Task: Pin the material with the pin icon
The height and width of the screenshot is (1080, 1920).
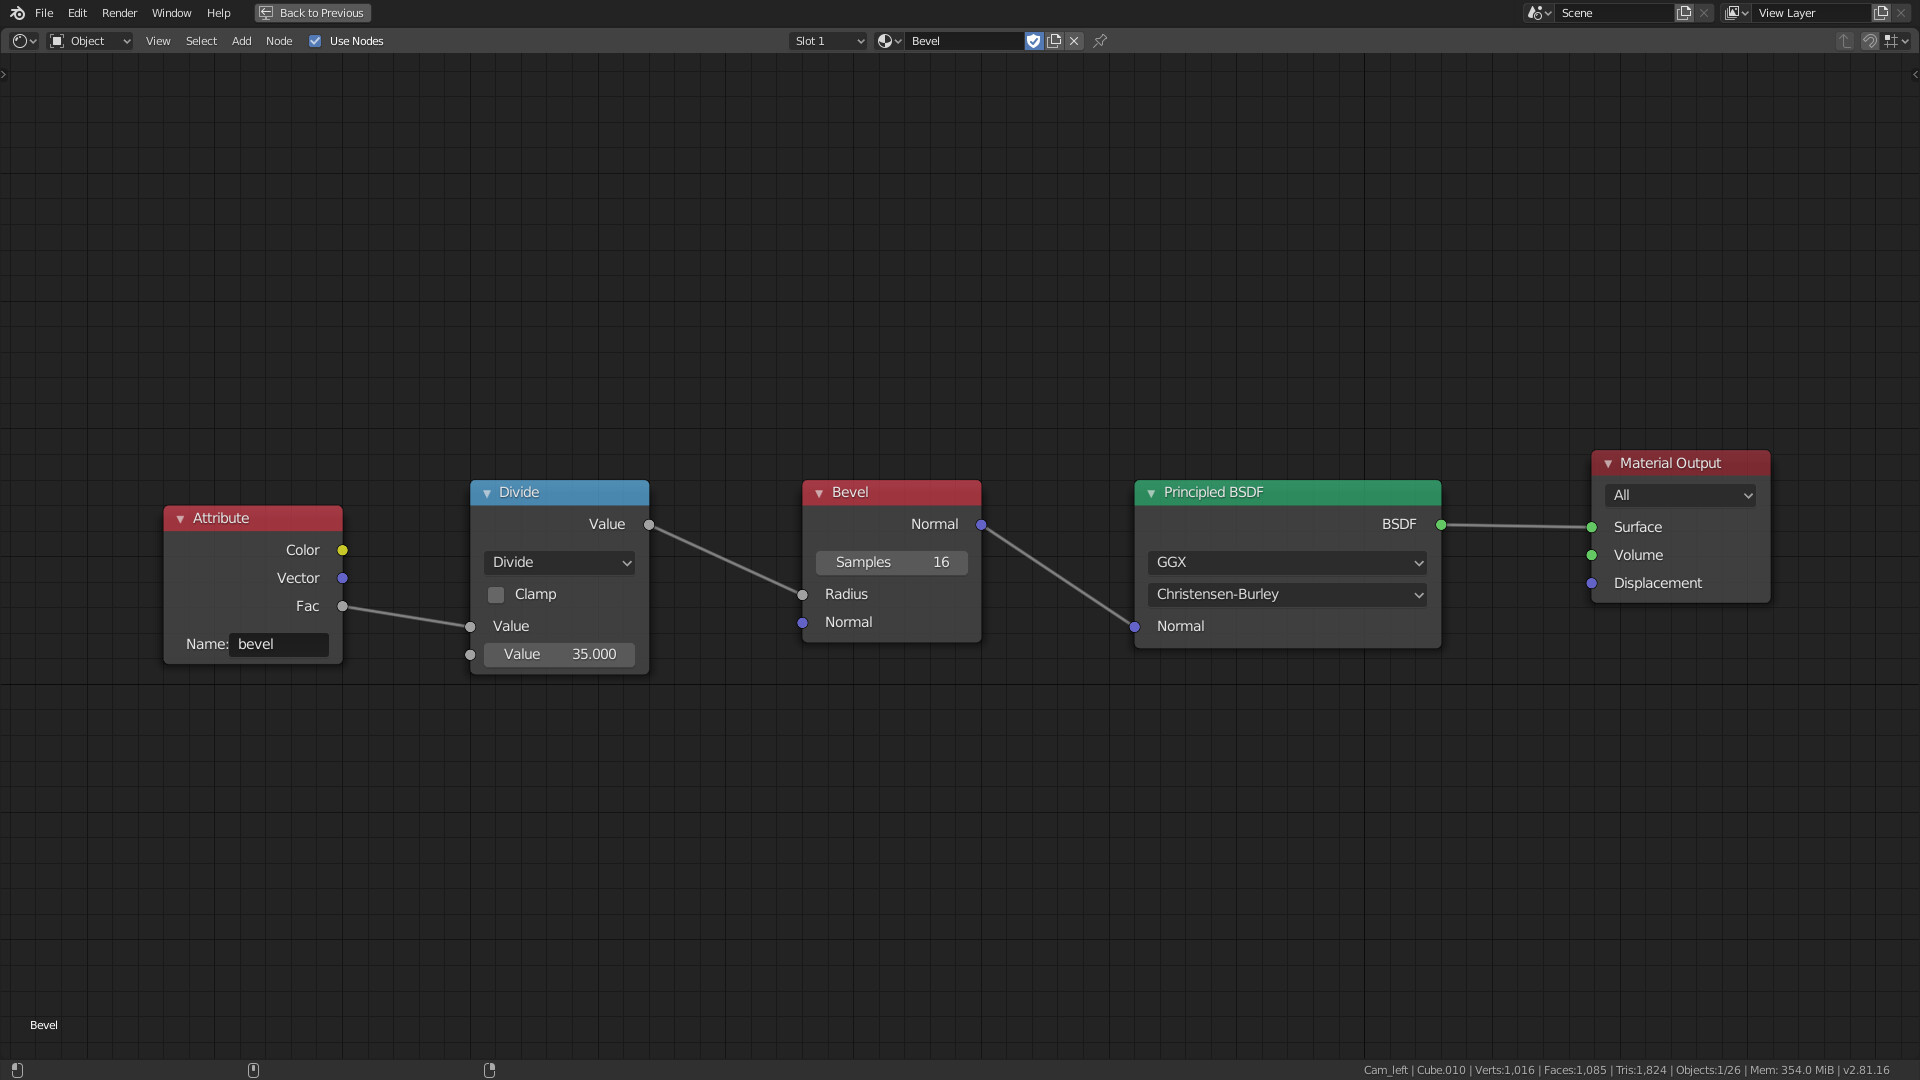Action: coord(1100,41)
